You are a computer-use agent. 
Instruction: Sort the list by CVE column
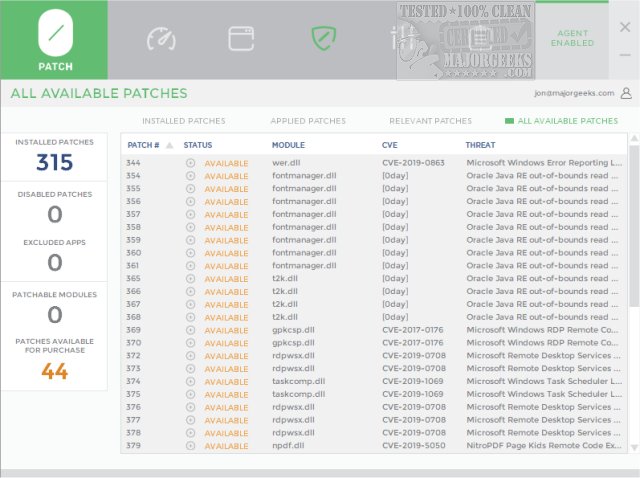(389, 146)
